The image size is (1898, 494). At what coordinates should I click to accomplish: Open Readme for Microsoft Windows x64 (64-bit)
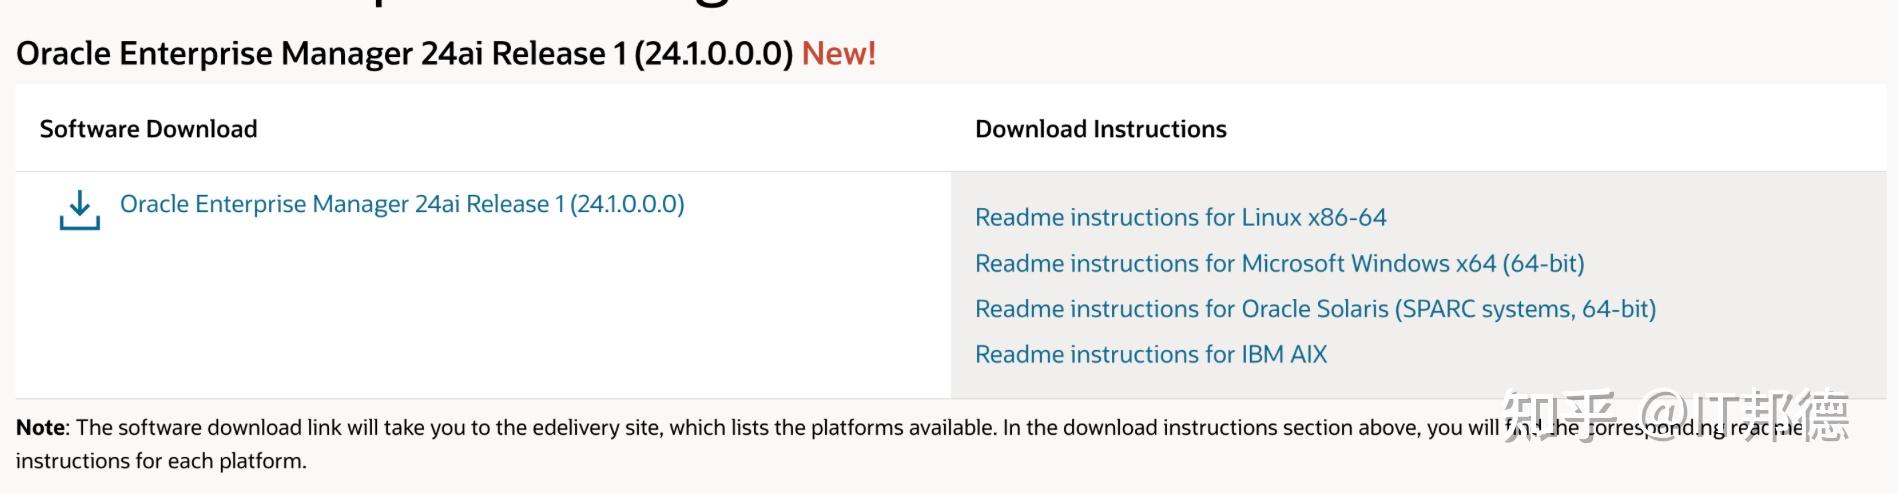coord(1279,263)
